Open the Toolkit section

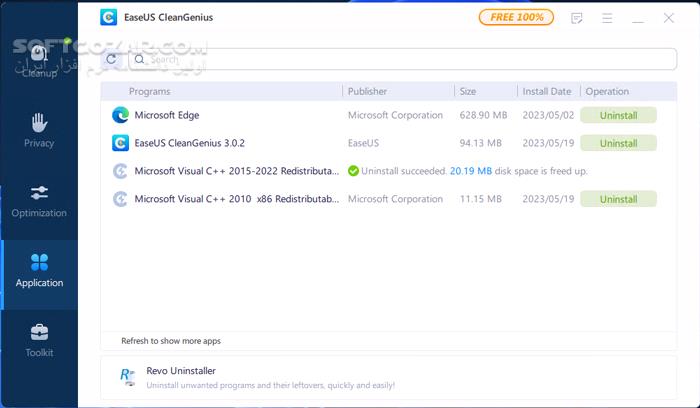coord(39,340)
